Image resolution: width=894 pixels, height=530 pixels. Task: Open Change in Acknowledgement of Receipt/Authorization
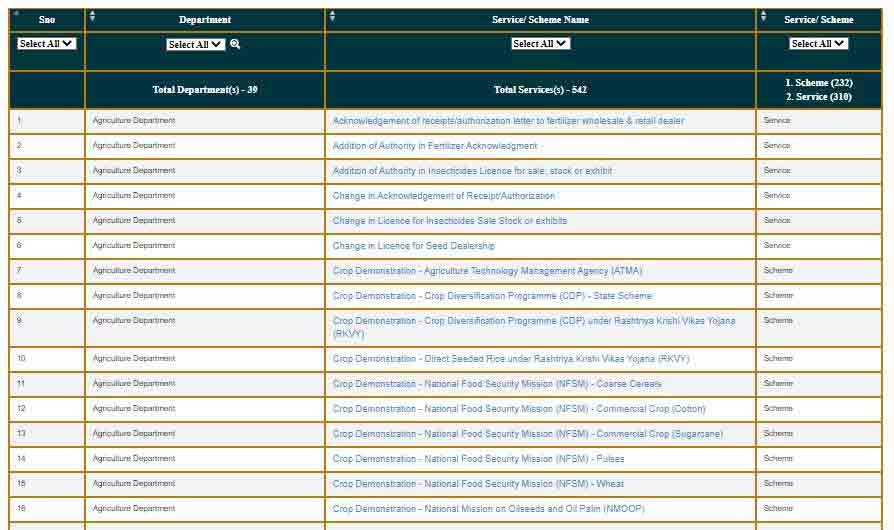click(x=443, y=196)
